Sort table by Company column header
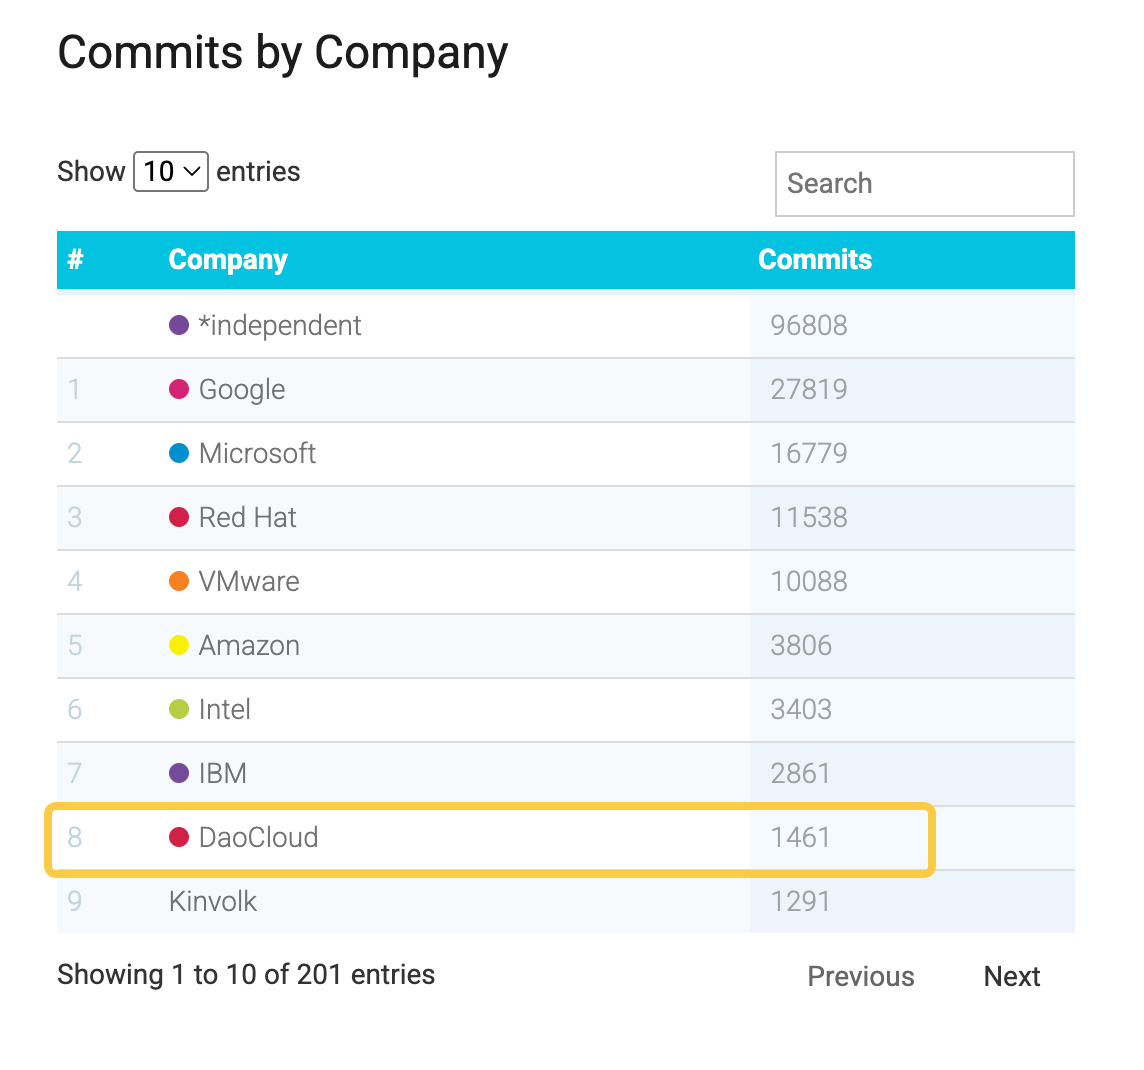Image resolution: width=1144 pixels, height=1070 pixels. point(228,260)
